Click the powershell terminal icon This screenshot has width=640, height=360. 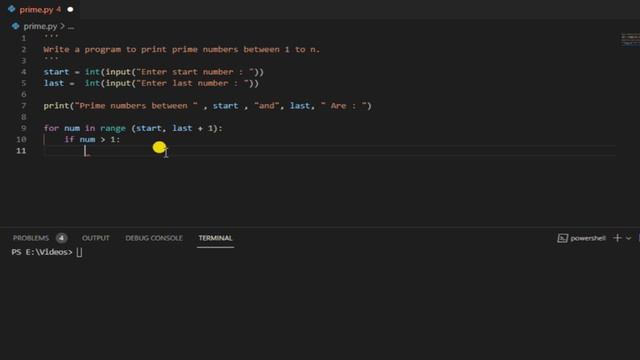click(x=562, y=238)
